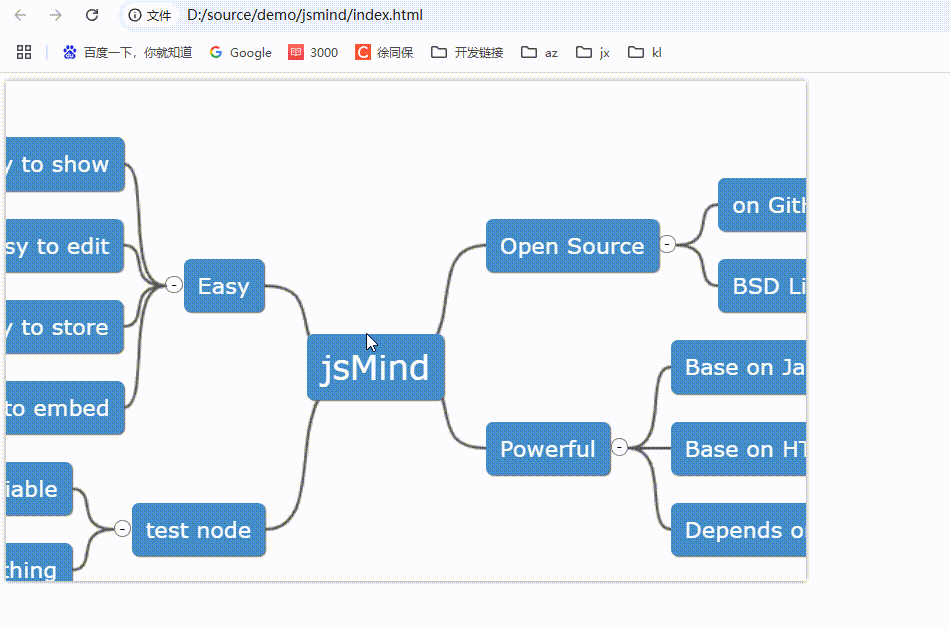Reload the page with the refresh icon
This screenshot has width=950, height=630.
[91, 15]
